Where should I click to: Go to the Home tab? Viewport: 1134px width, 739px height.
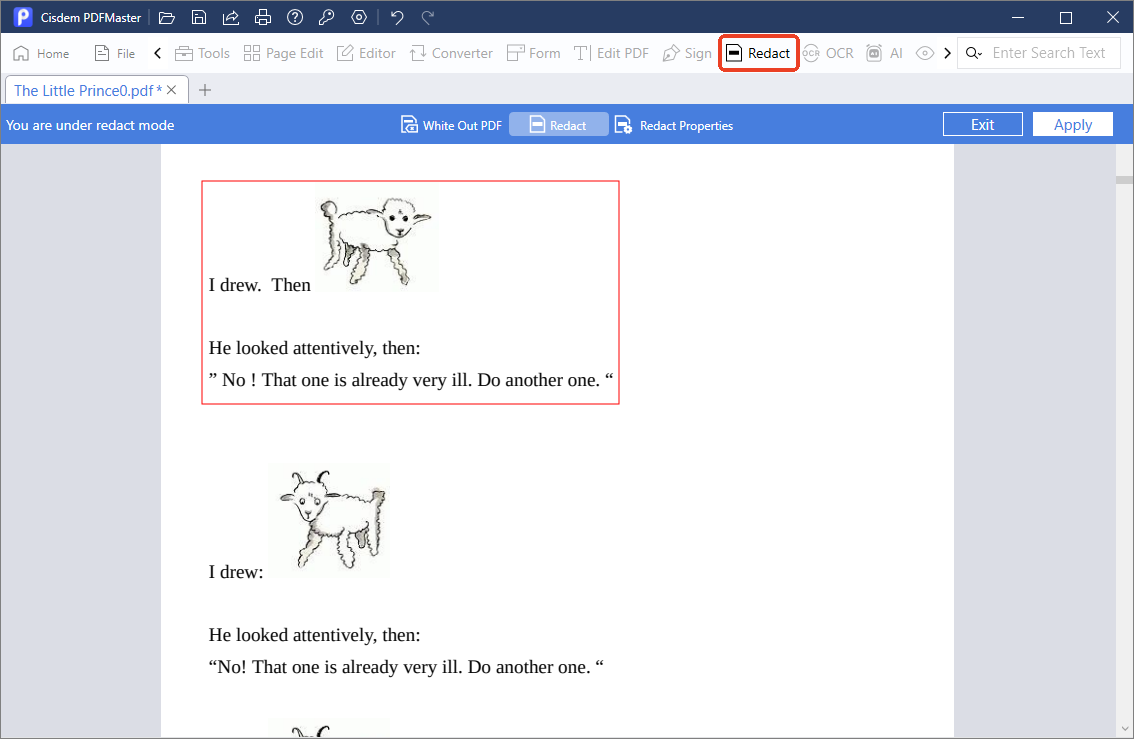42,54
